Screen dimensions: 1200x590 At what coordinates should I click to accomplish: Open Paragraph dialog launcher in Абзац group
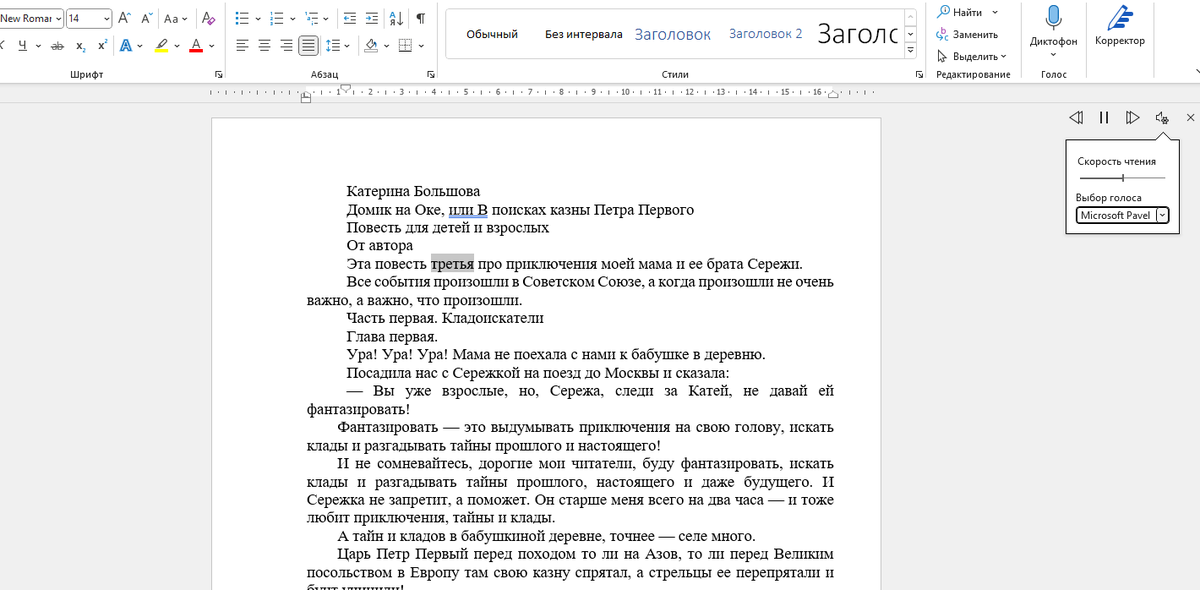(x=430, y=75)
